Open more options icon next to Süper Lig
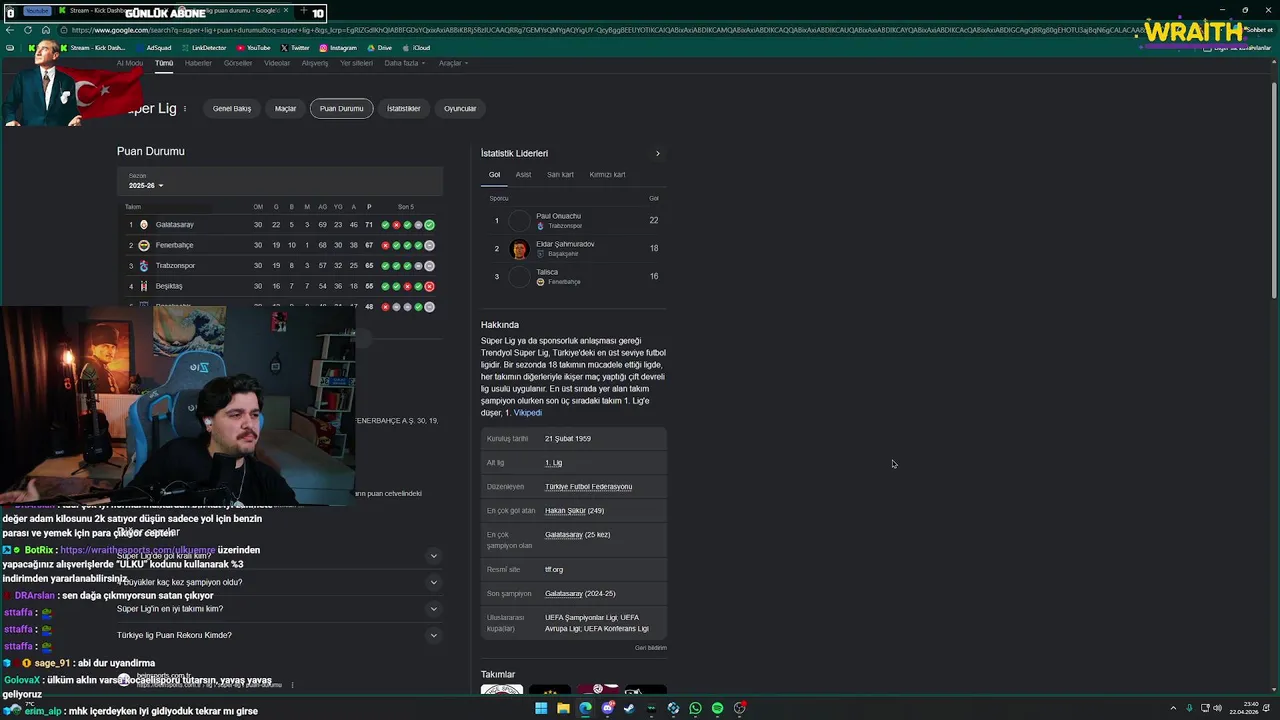Screen dimensions: 1280x720 [185, 109]
